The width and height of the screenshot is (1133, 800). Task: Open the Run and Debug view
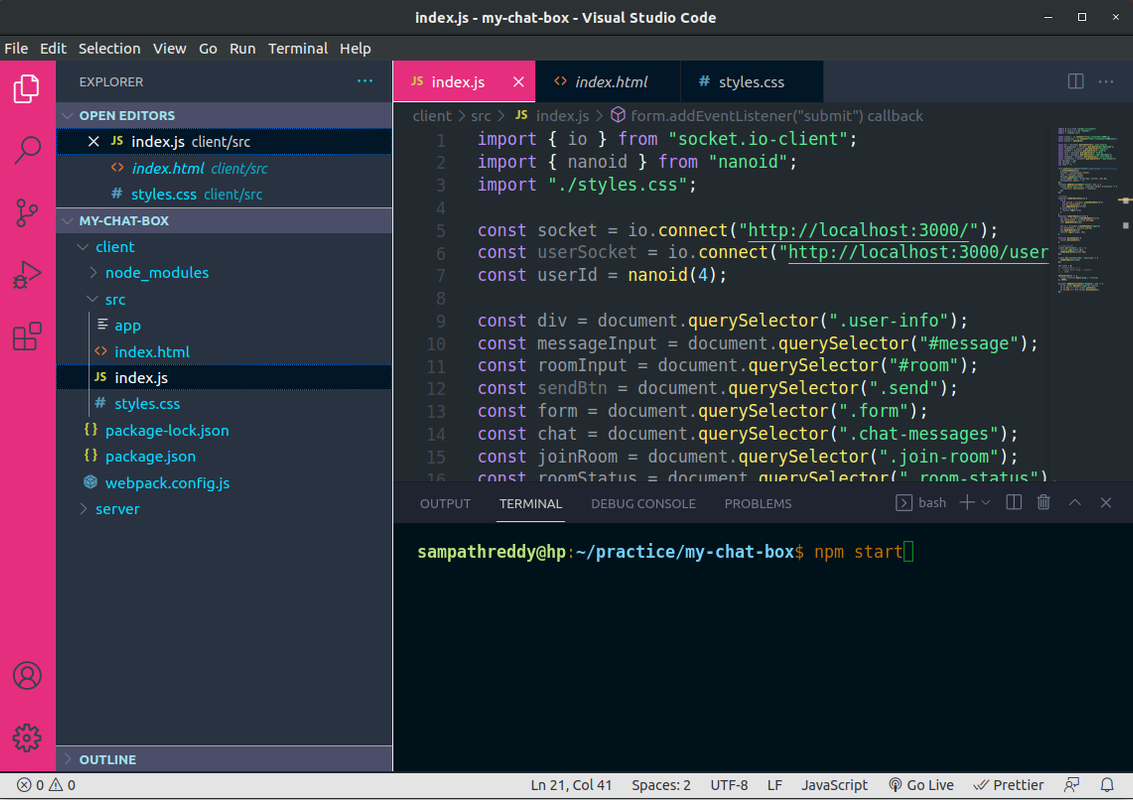pyautogui.click(x=27, y=275)
